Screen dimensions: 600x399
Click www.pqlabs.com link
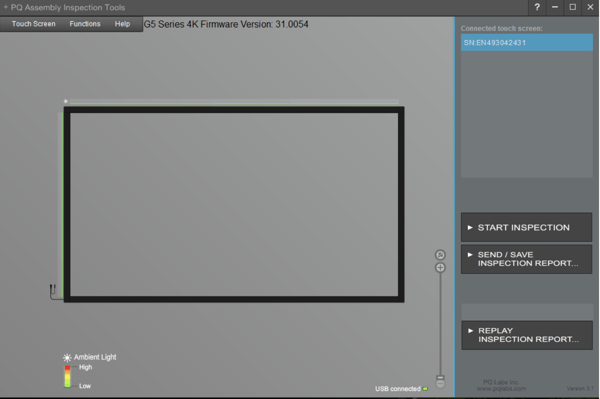pyautogui.click(x=501, y=389)
